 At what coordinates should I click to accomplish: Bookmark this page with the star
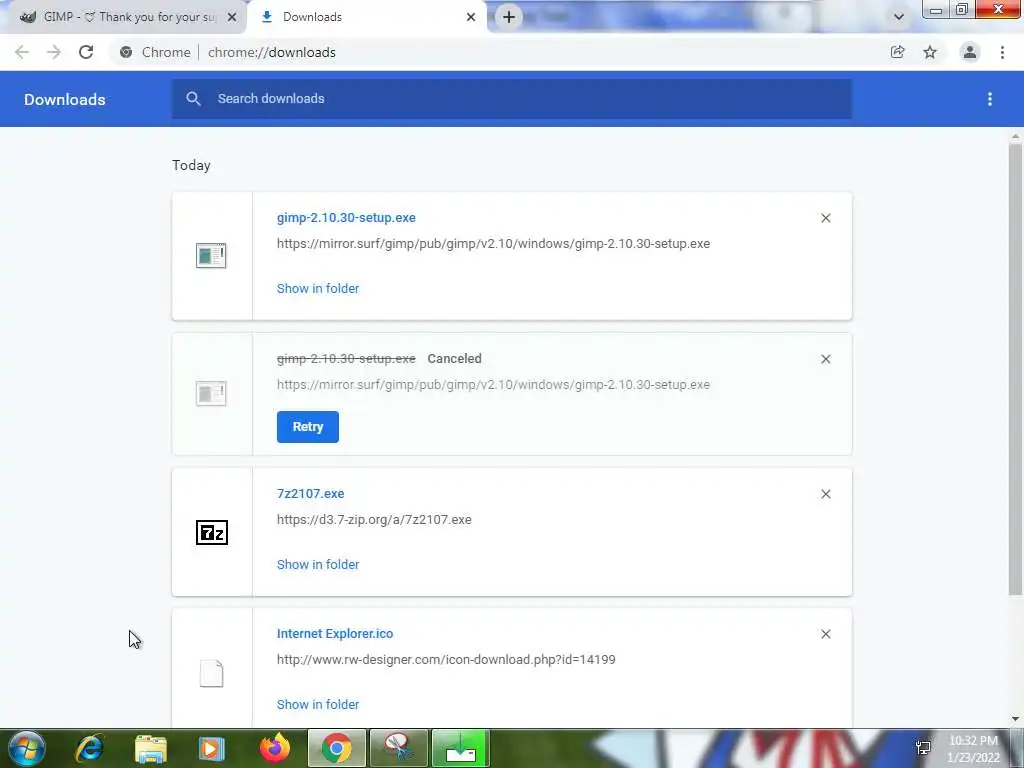[930, 52]
